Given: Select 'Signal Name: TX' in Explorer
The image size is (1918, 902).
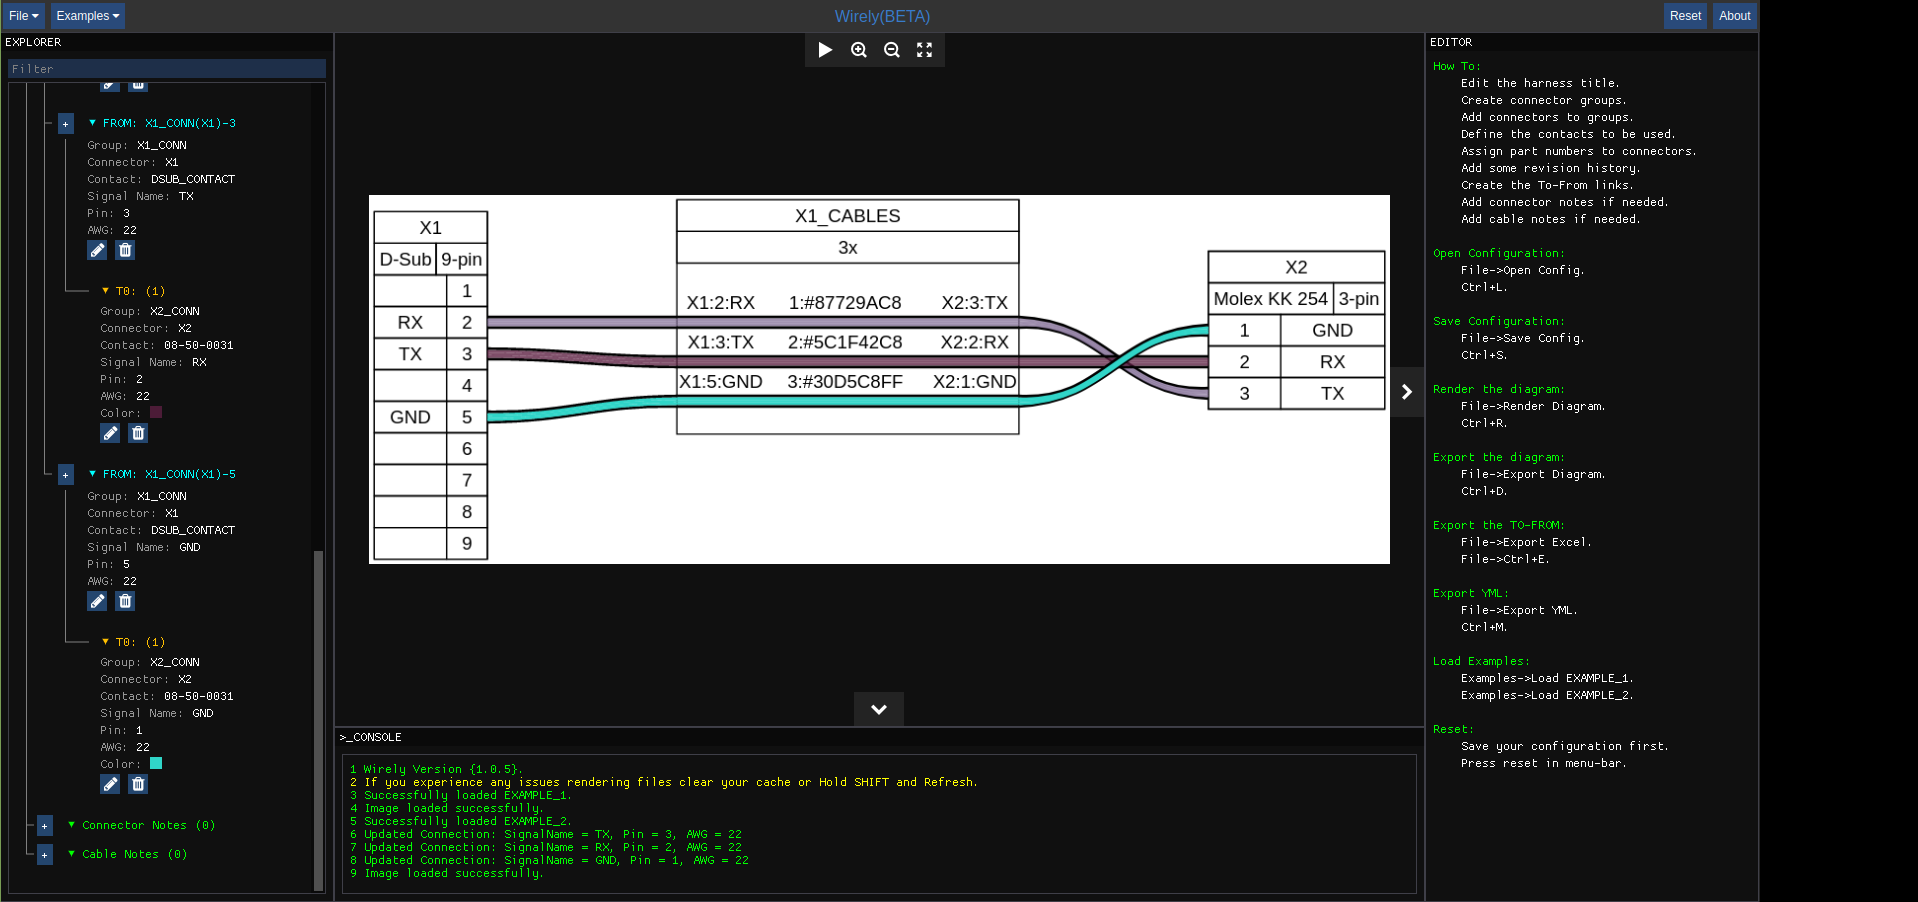Looking at the screenshot, I should [x=140, y=196].
